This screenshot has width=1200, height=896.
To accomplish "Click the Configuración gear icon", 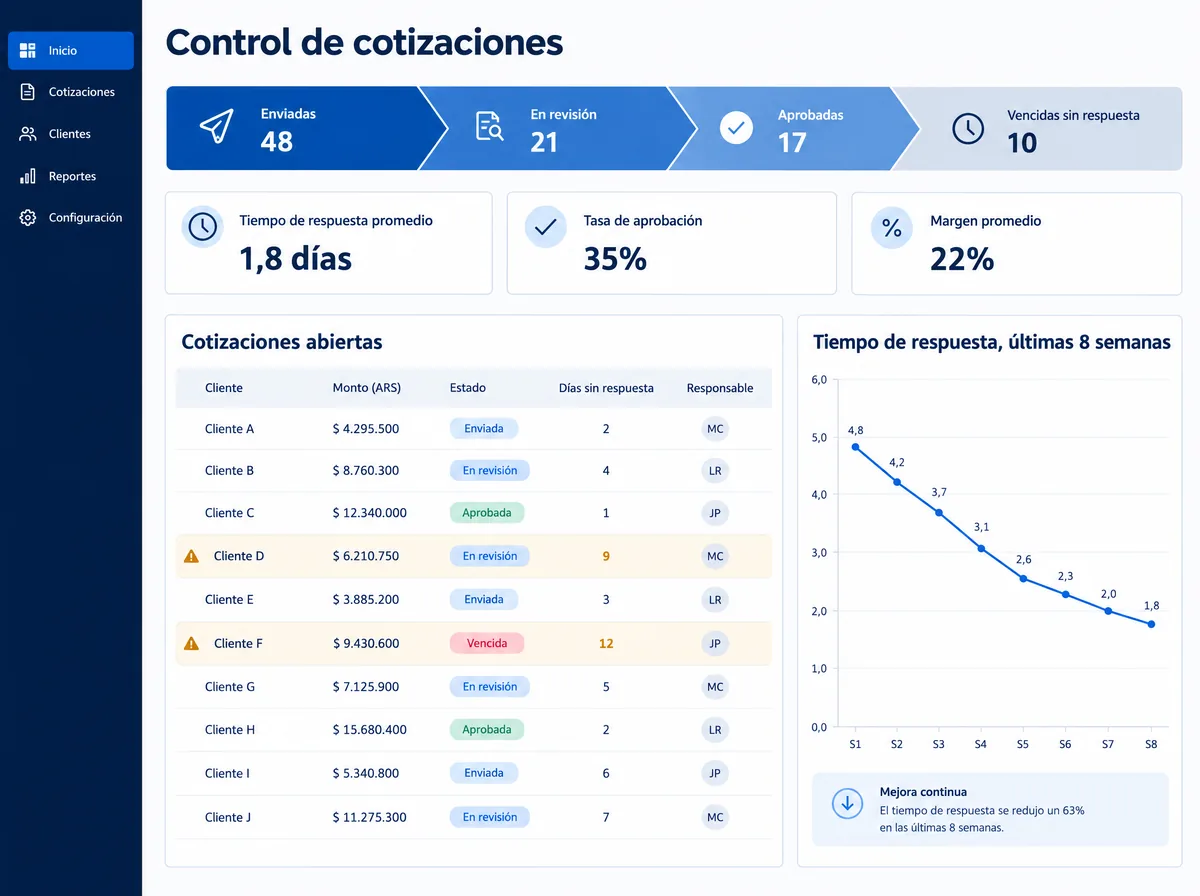I will 28,218.
